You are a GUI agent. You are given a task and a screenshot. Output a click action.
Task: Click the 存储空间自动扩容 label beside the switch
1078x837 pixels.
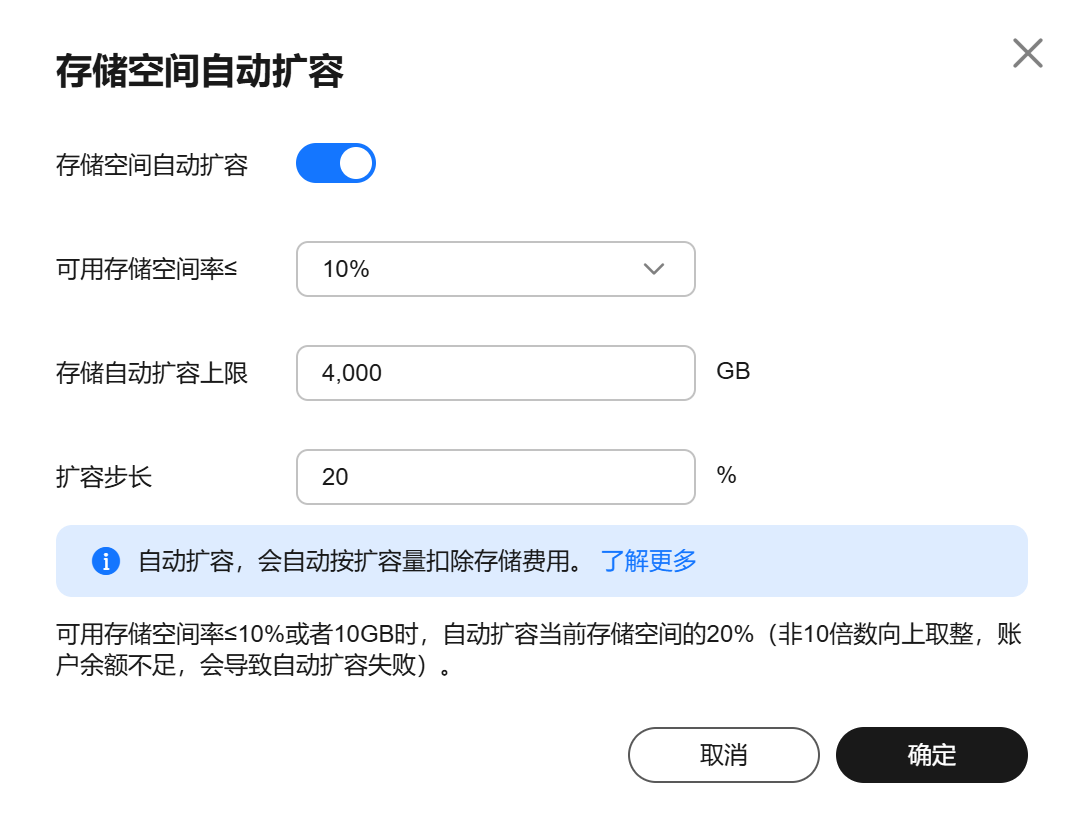(x=152, y=165)
